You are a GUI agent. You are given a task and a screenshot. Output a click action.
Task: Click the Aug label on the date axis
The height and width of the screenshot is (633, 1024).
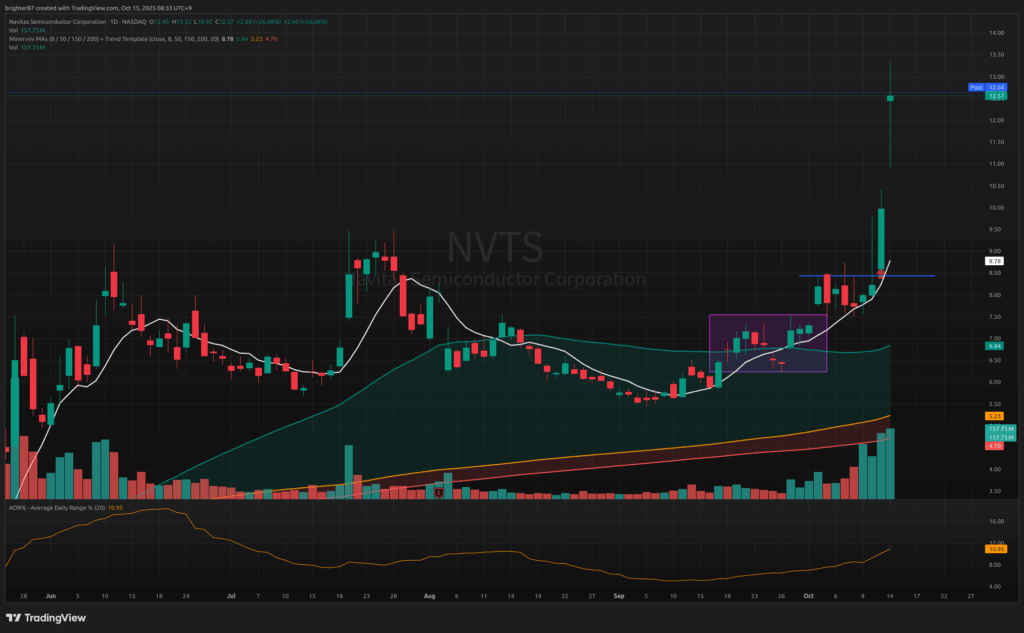pyautogui.click(x=431, y=594)
